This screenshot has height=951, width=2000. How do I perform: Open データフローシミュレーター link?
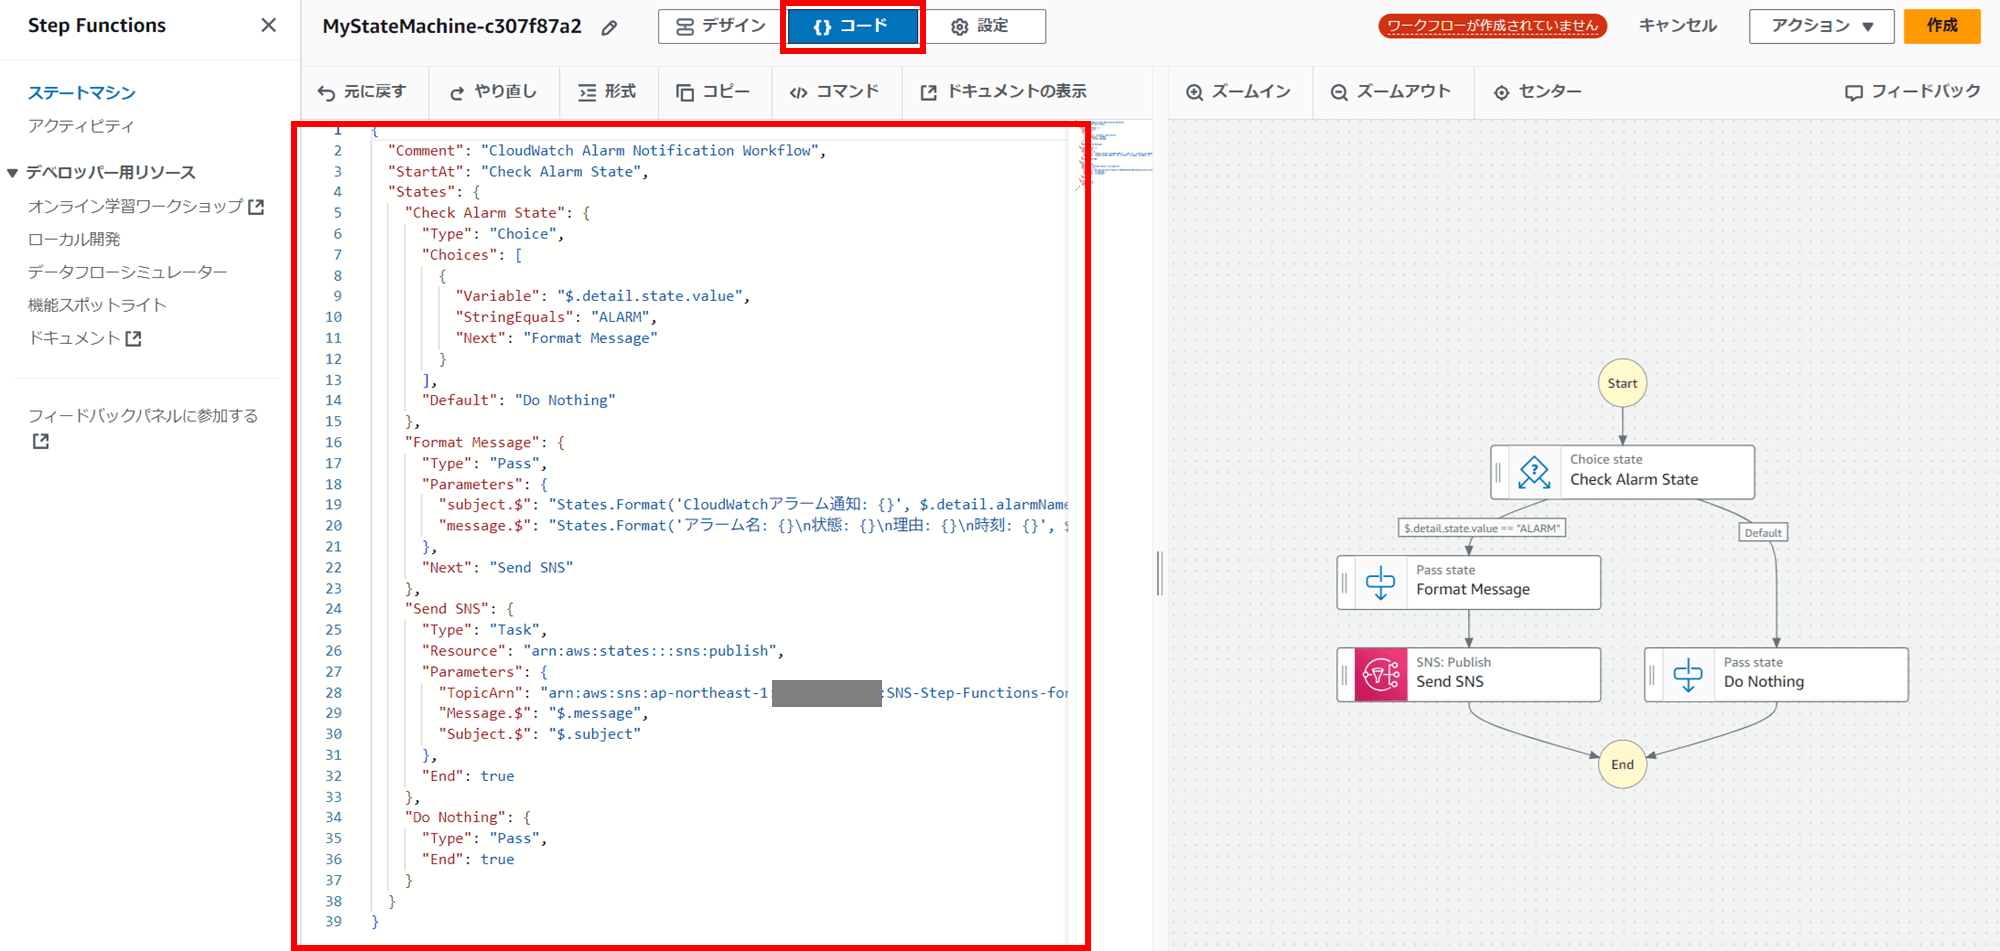128,272
